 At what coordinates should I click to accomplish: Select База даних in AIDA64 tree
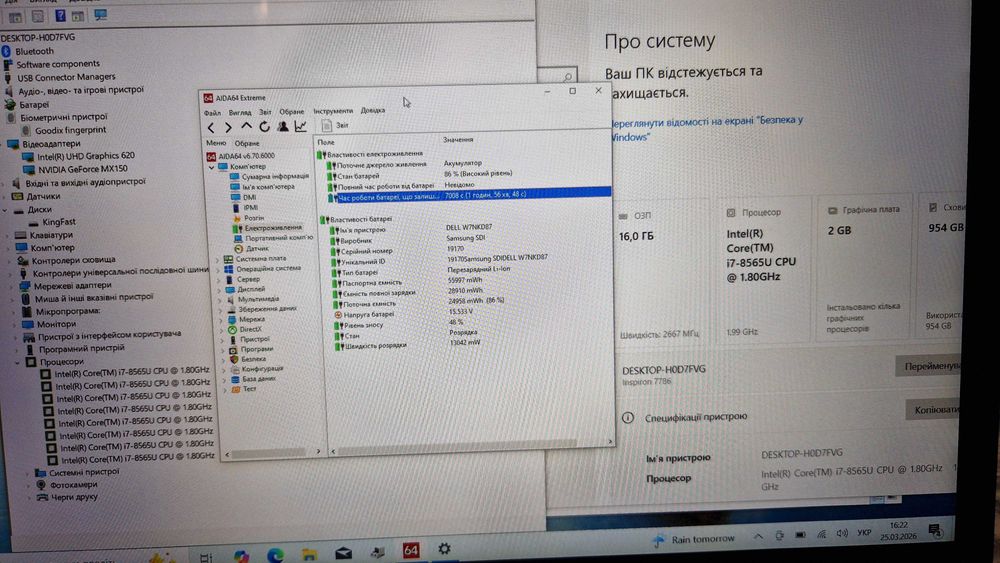pyautogui.click(x=253, y=378)
